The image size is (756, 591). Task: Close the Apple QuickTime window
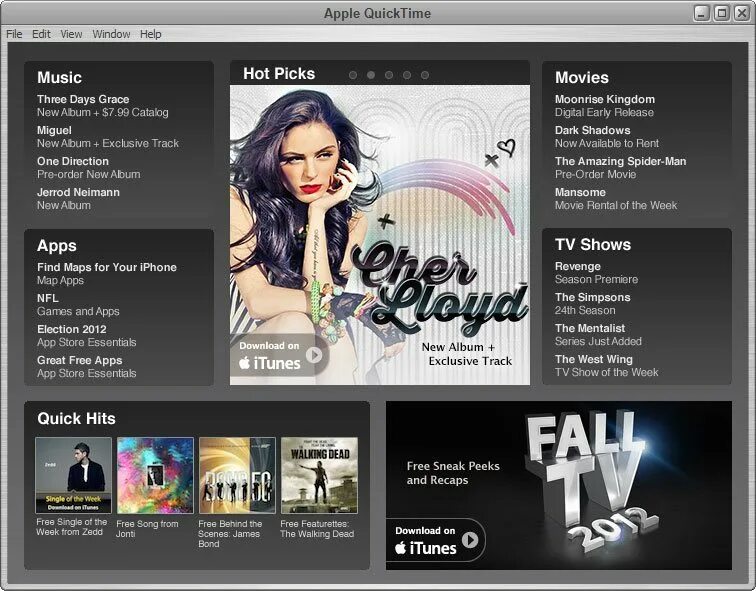pyautogui.click(x=742, y=13)
